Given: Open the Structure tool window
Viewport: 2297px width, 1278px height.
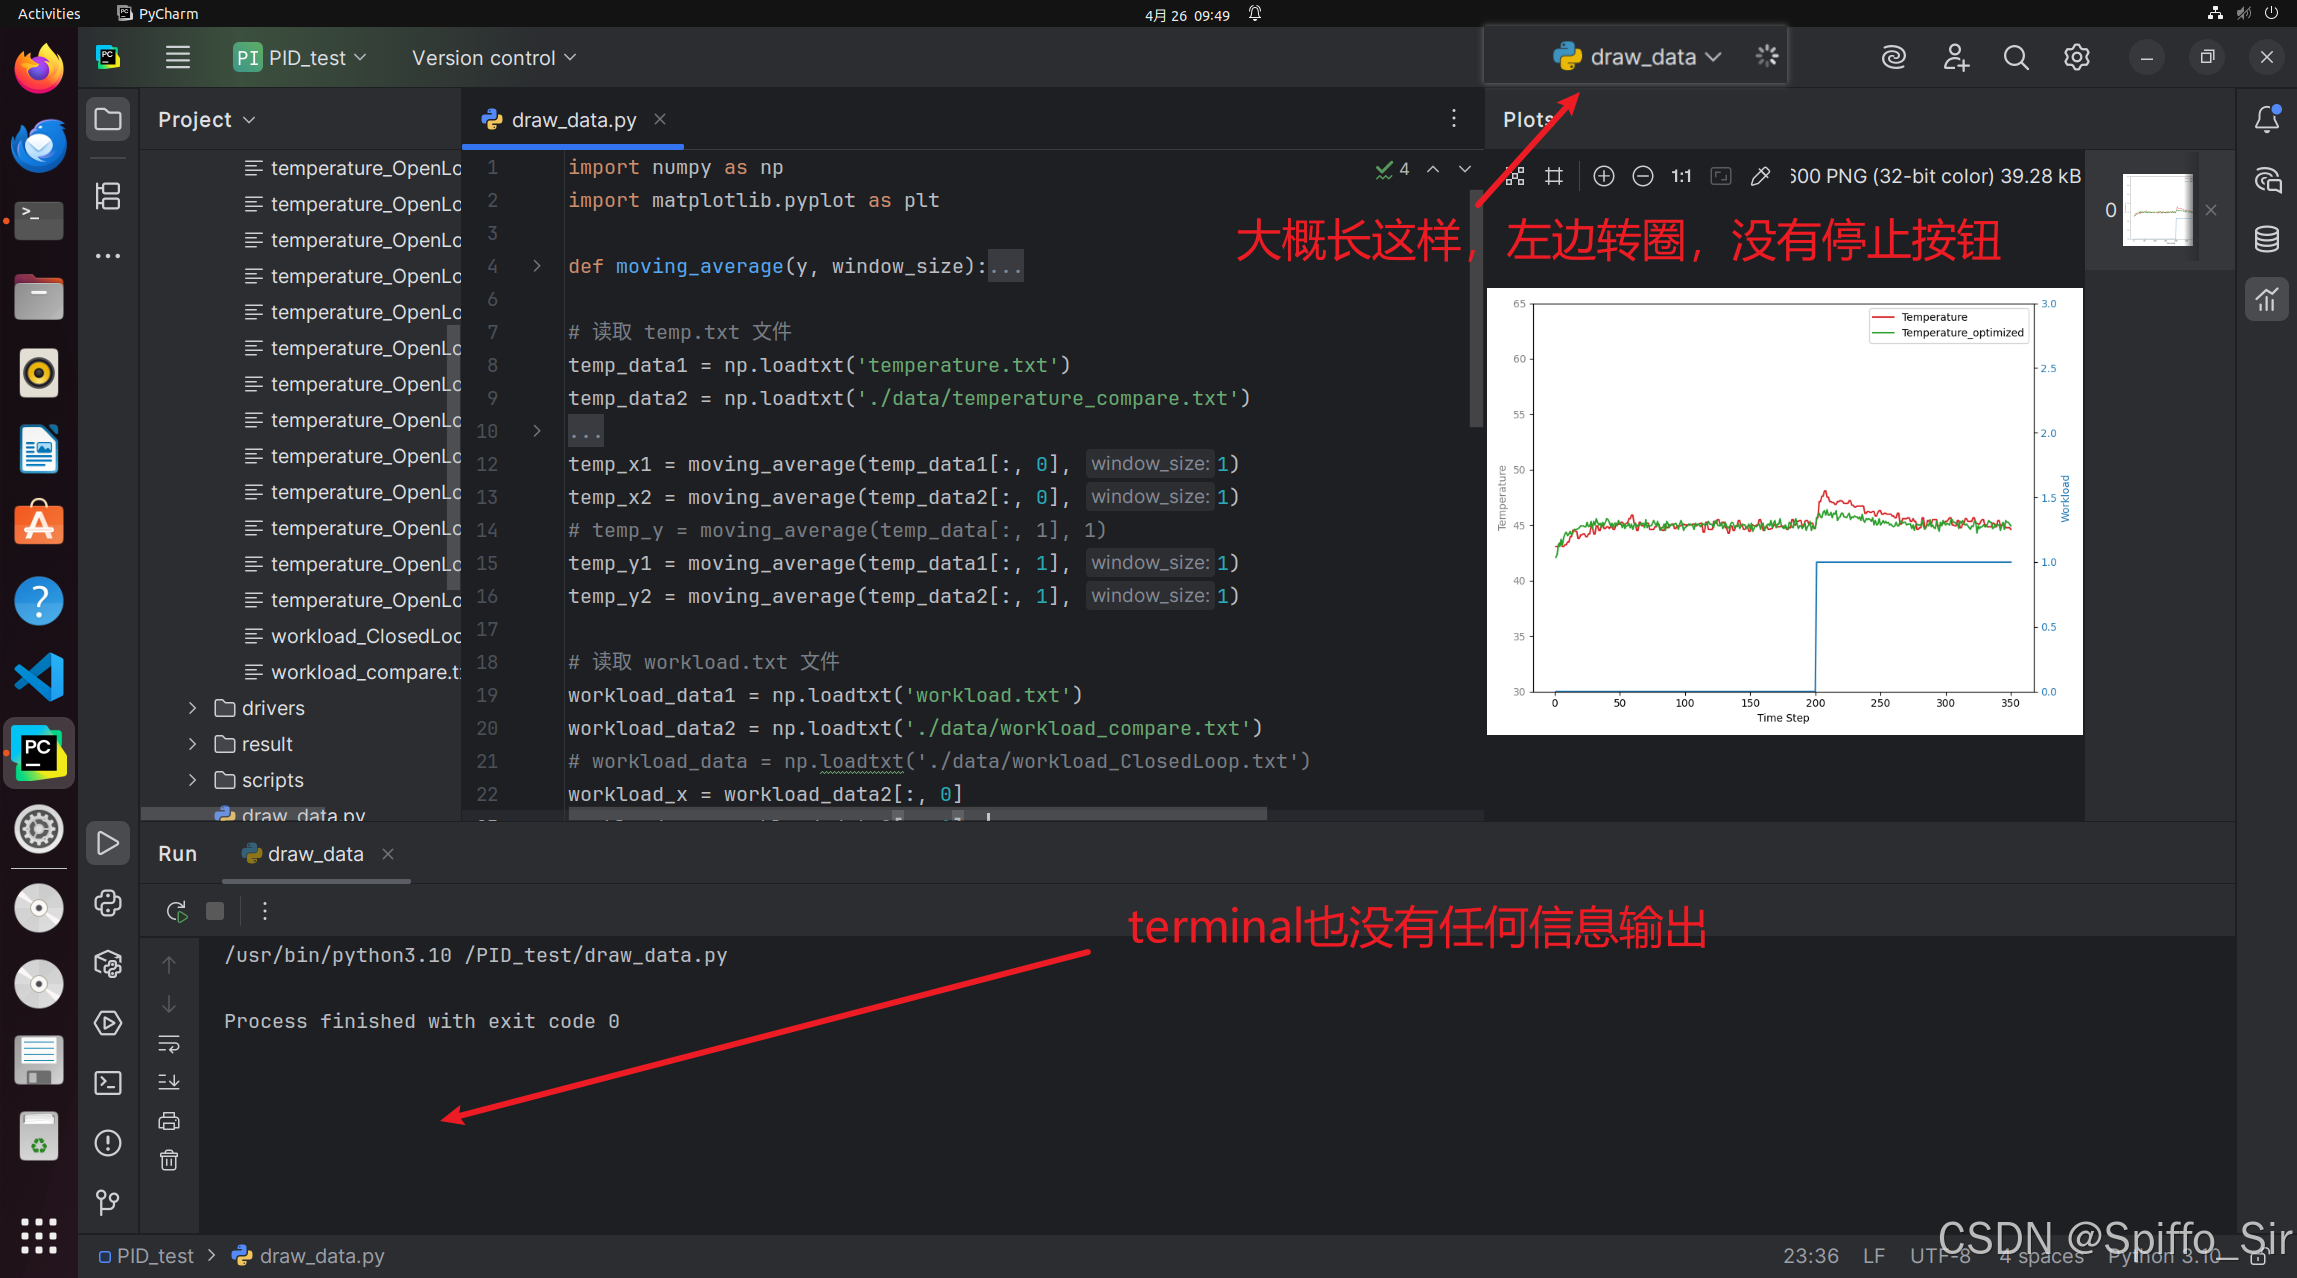Looking at the screenshot, I should click(108, 196).
